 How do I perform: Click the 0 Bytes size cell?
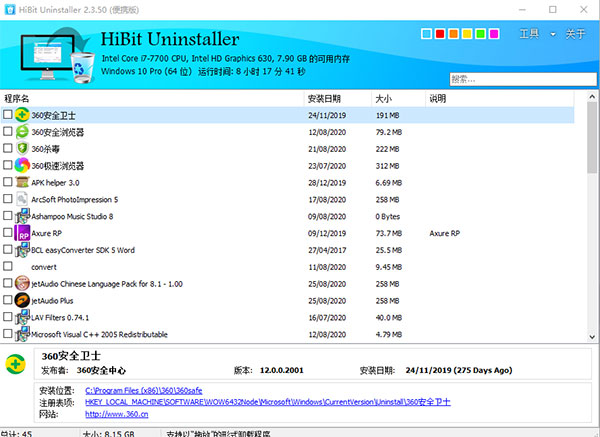tap(388, 217)
